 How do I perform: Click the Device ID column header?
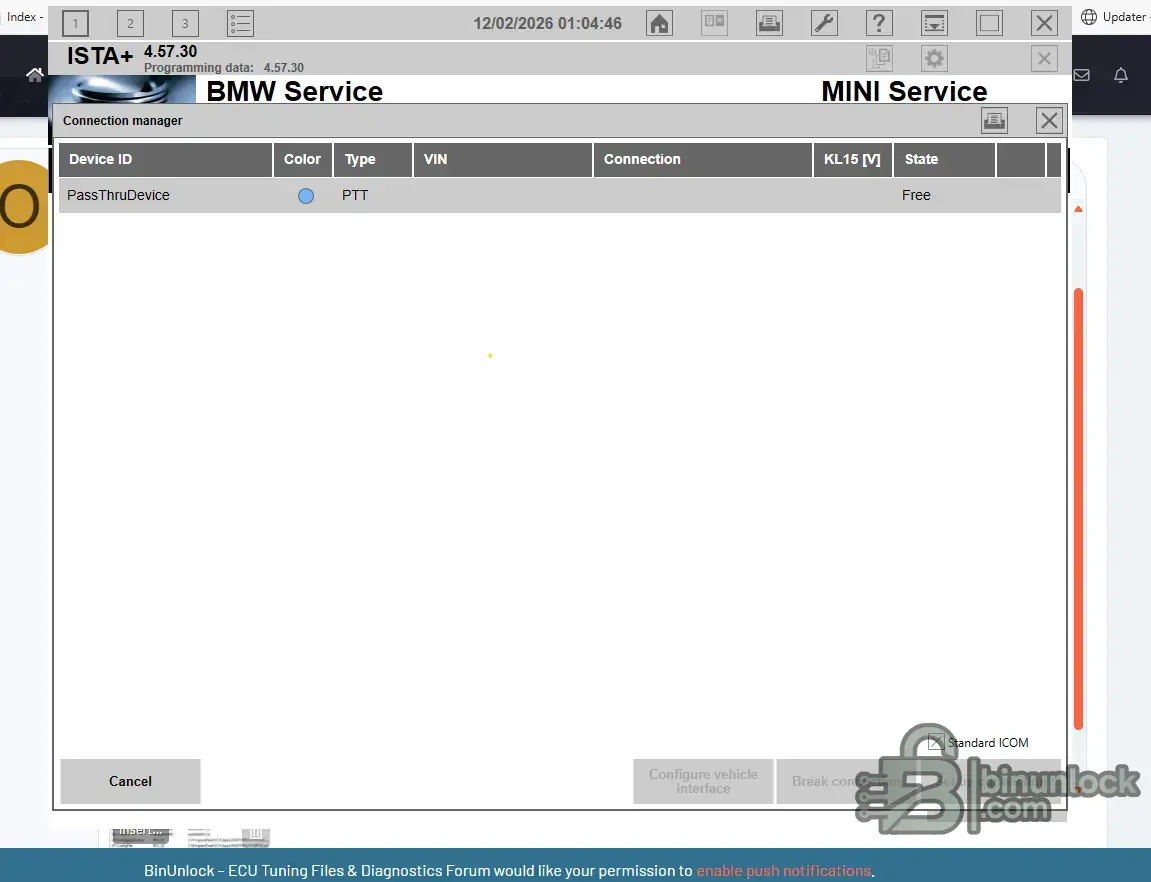pos(165,160)
